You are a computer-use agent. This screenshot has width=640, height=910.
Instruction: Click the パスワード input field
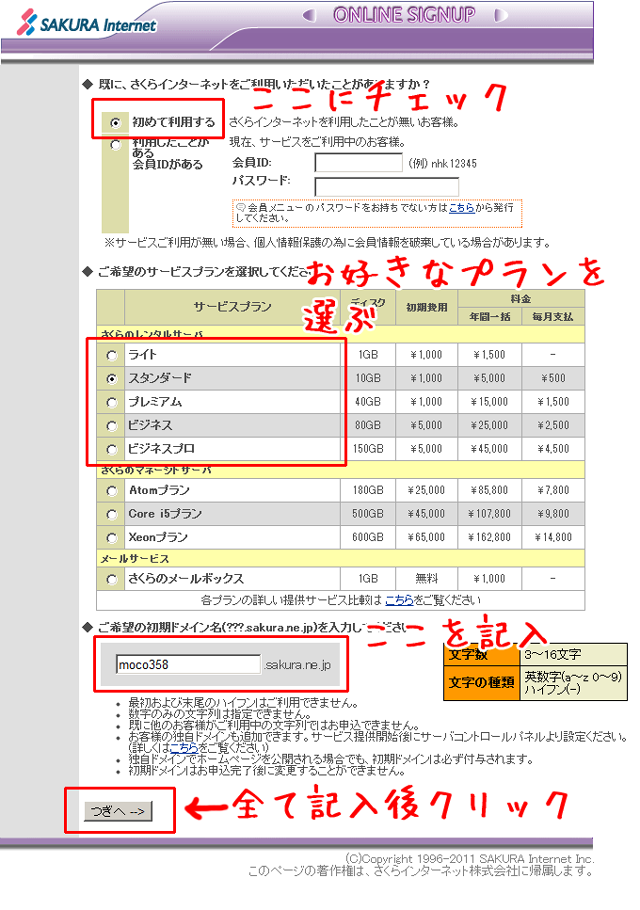[386, 187]
